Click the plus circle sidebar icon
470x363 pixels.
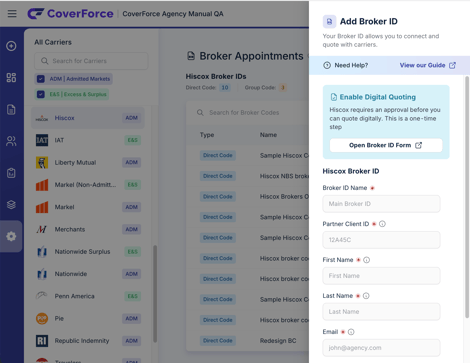pyautogui.click(x=11, y=46)
